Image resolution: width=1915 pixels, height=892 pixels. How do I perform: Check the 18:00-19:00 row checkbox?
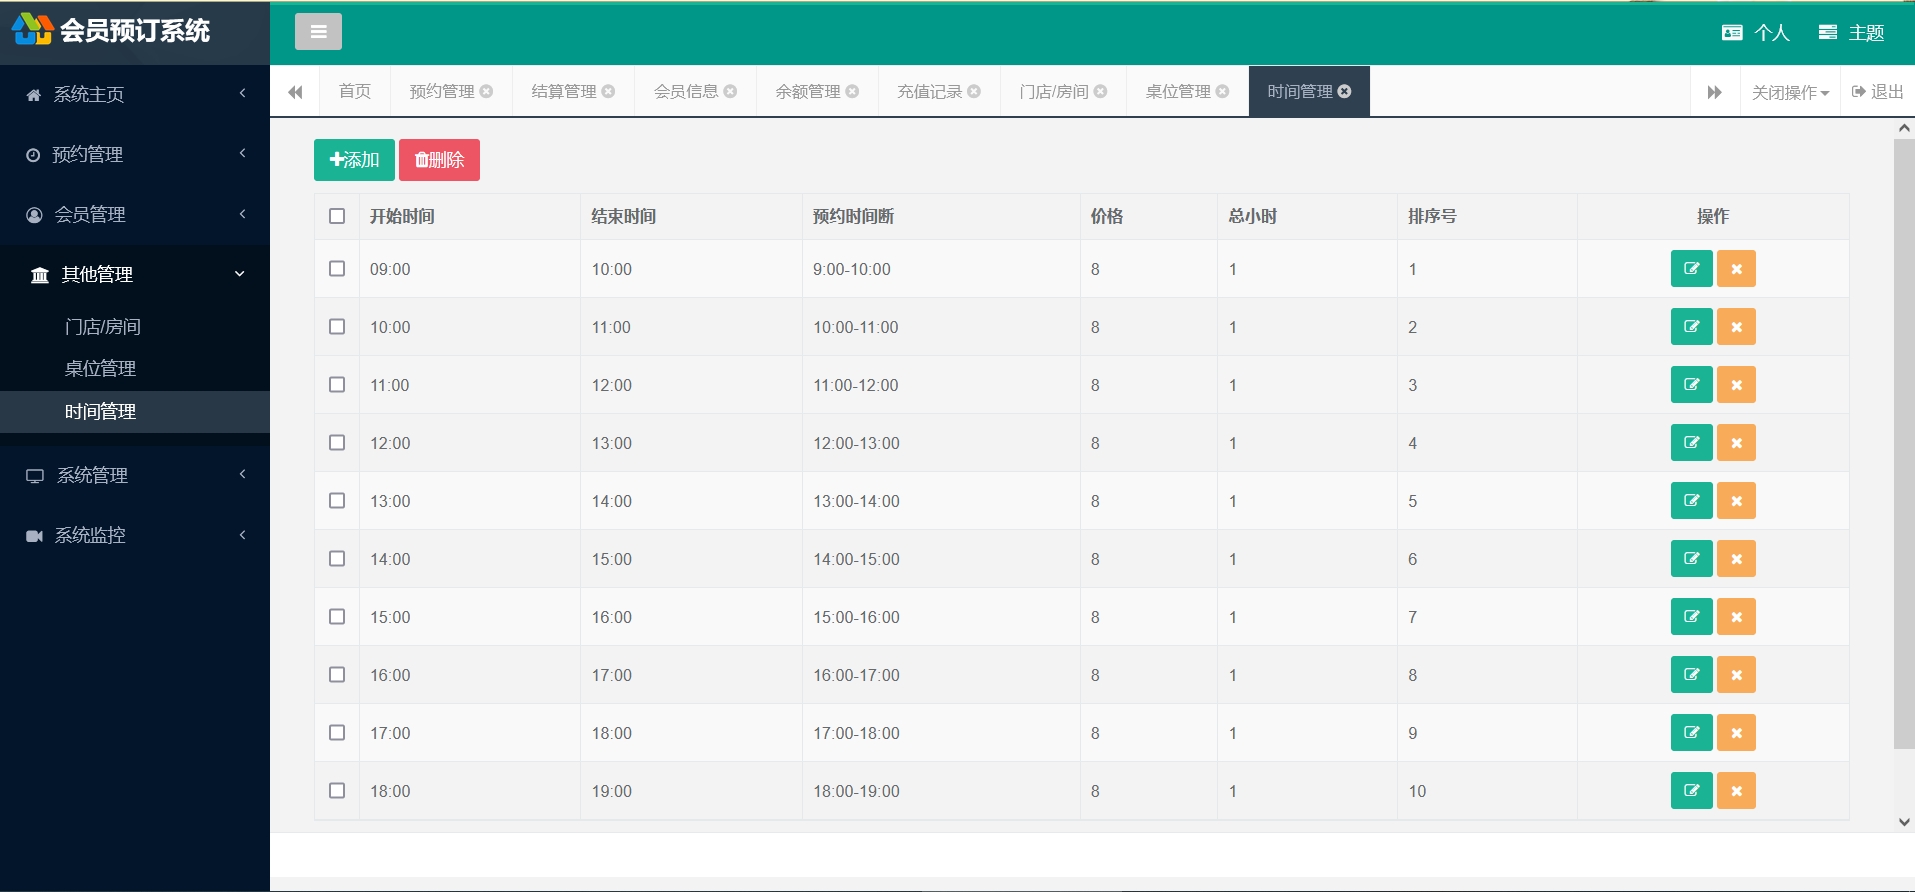[x=337, y=791]
